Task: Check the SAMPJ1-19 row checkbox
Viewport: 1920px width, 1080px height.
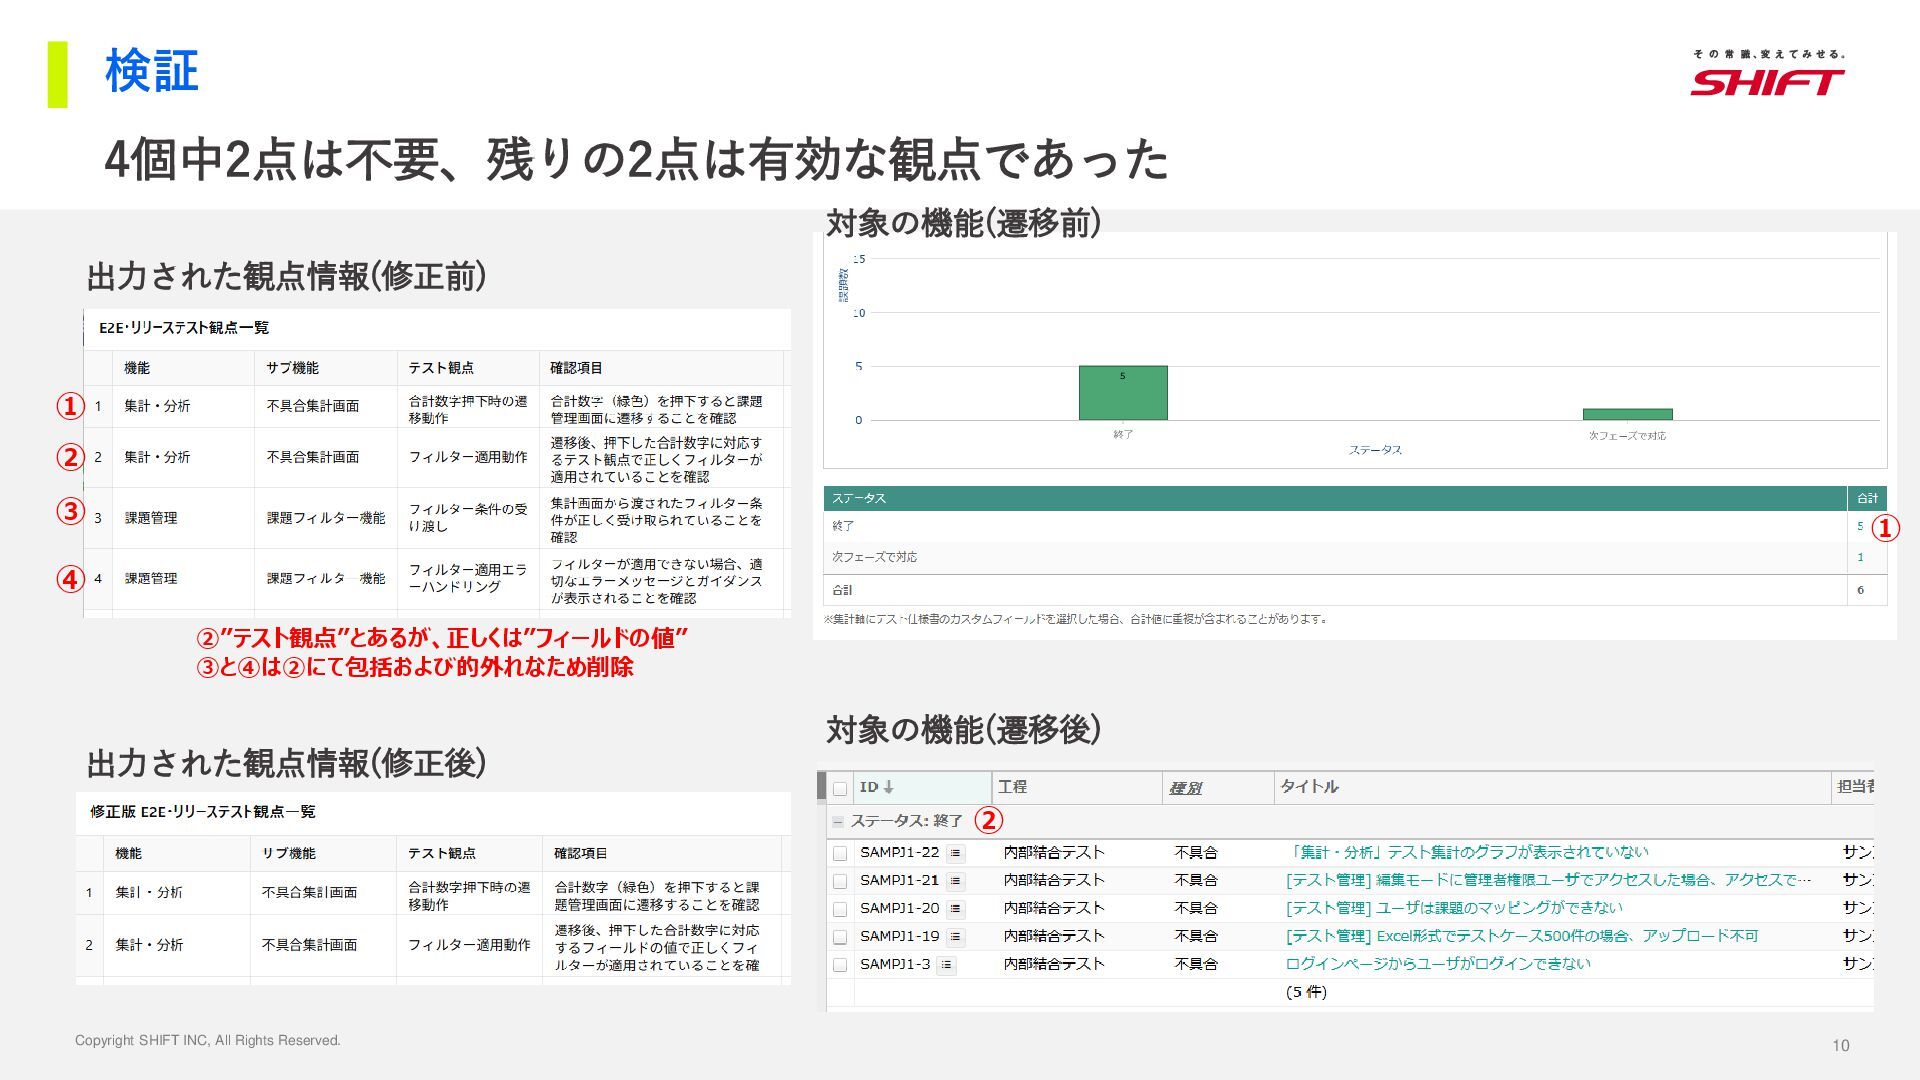Action: pyautogui.click(x=840, y=937)
